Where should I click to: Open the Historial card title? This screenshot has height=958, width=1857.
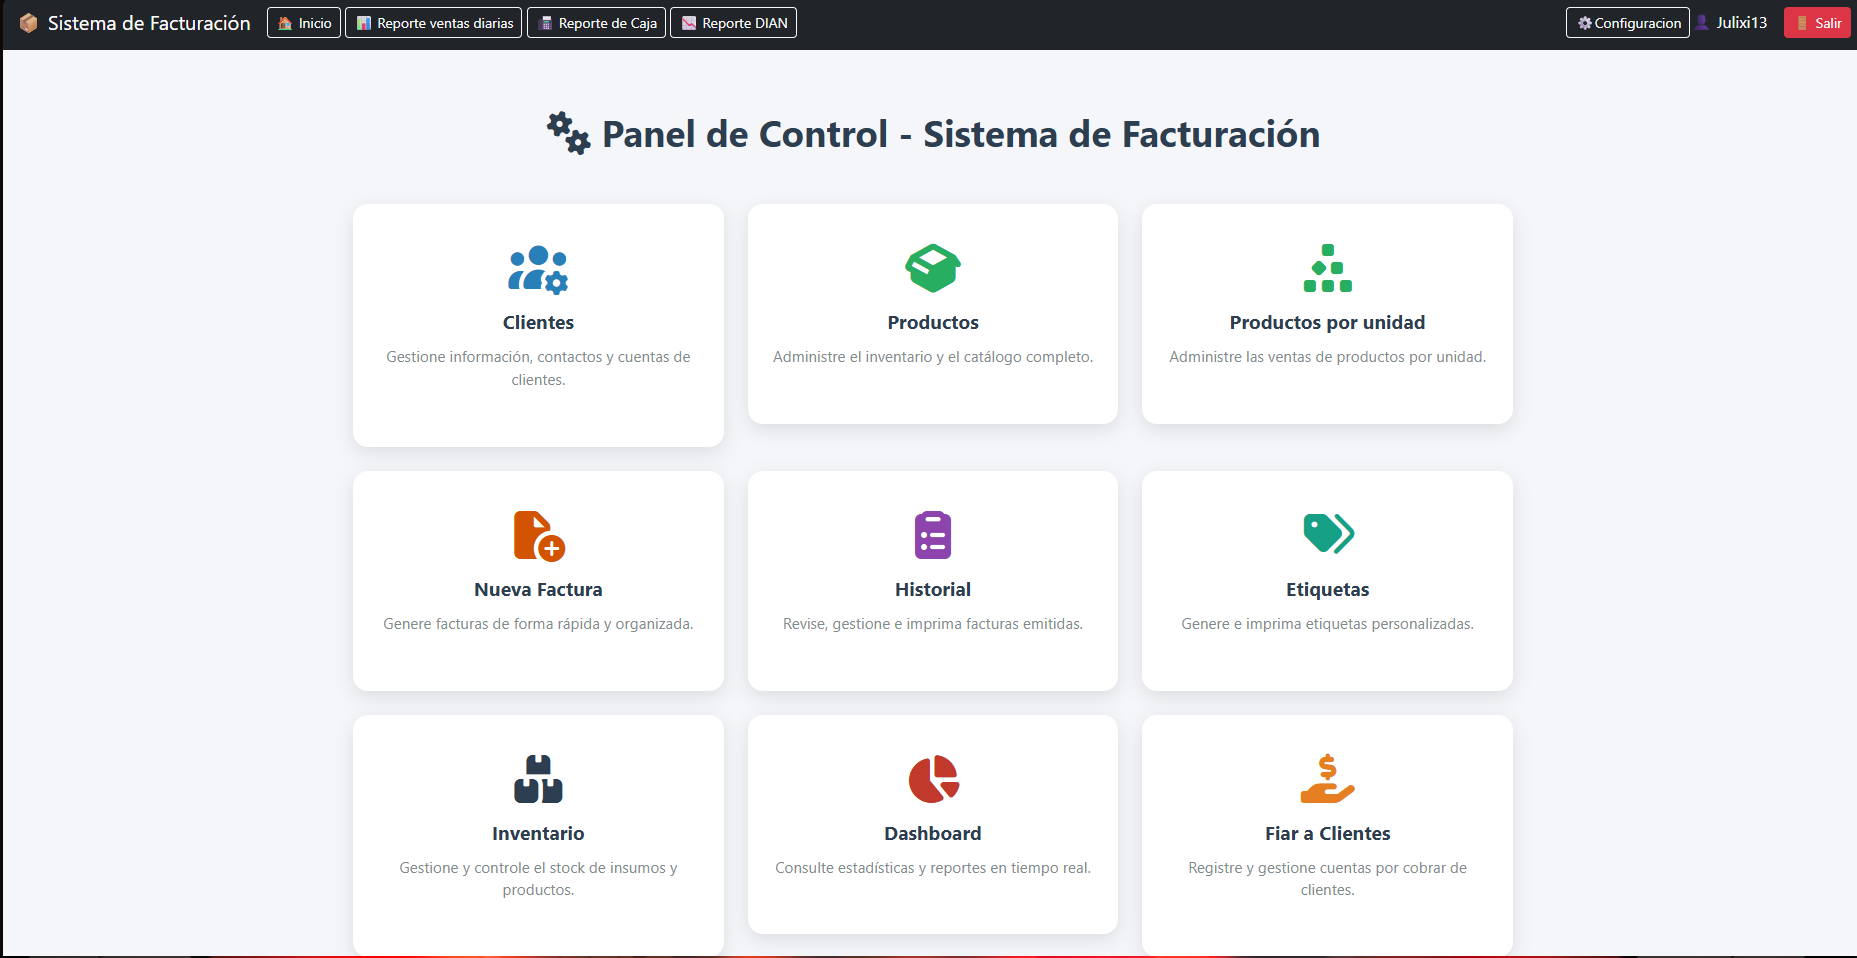[x=932, y=590]
